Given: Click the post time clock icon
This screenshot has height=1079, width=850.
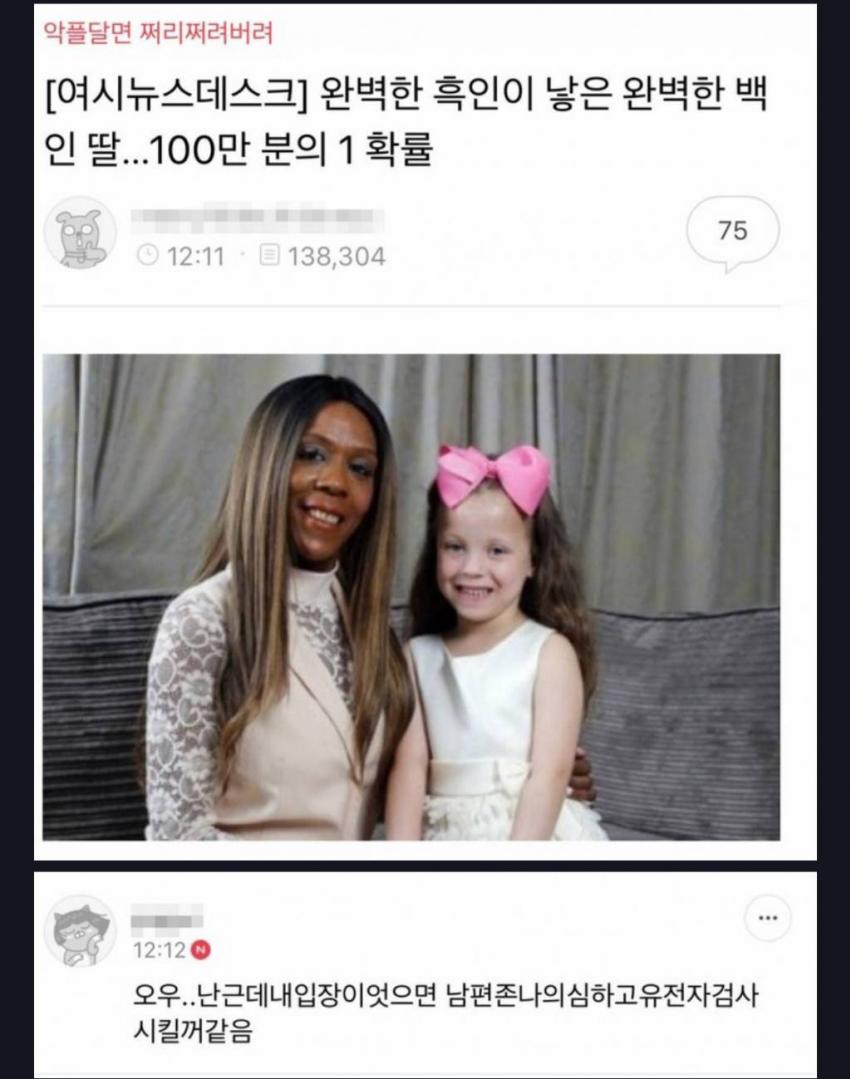Looking at the screenshot, I should [147, 255].
